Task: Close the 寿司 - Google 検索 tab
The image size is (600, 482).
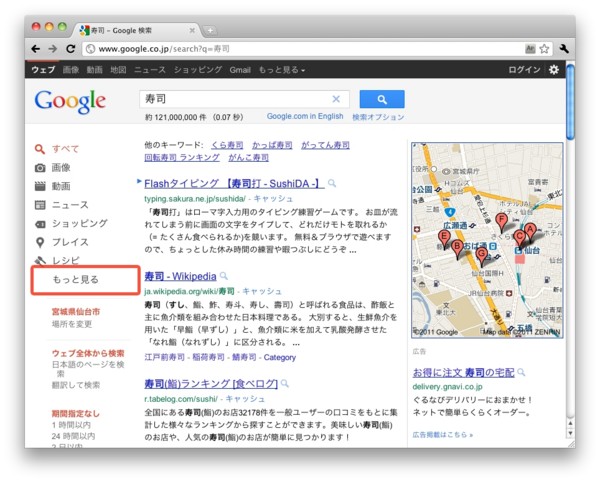Action: pos(192,30)
